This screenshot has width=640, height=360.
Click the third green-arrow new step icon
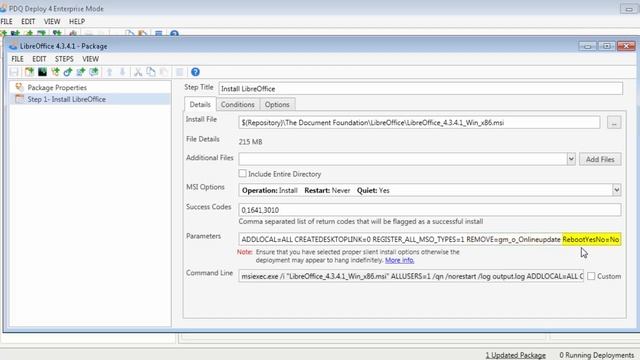click(55, 72)
